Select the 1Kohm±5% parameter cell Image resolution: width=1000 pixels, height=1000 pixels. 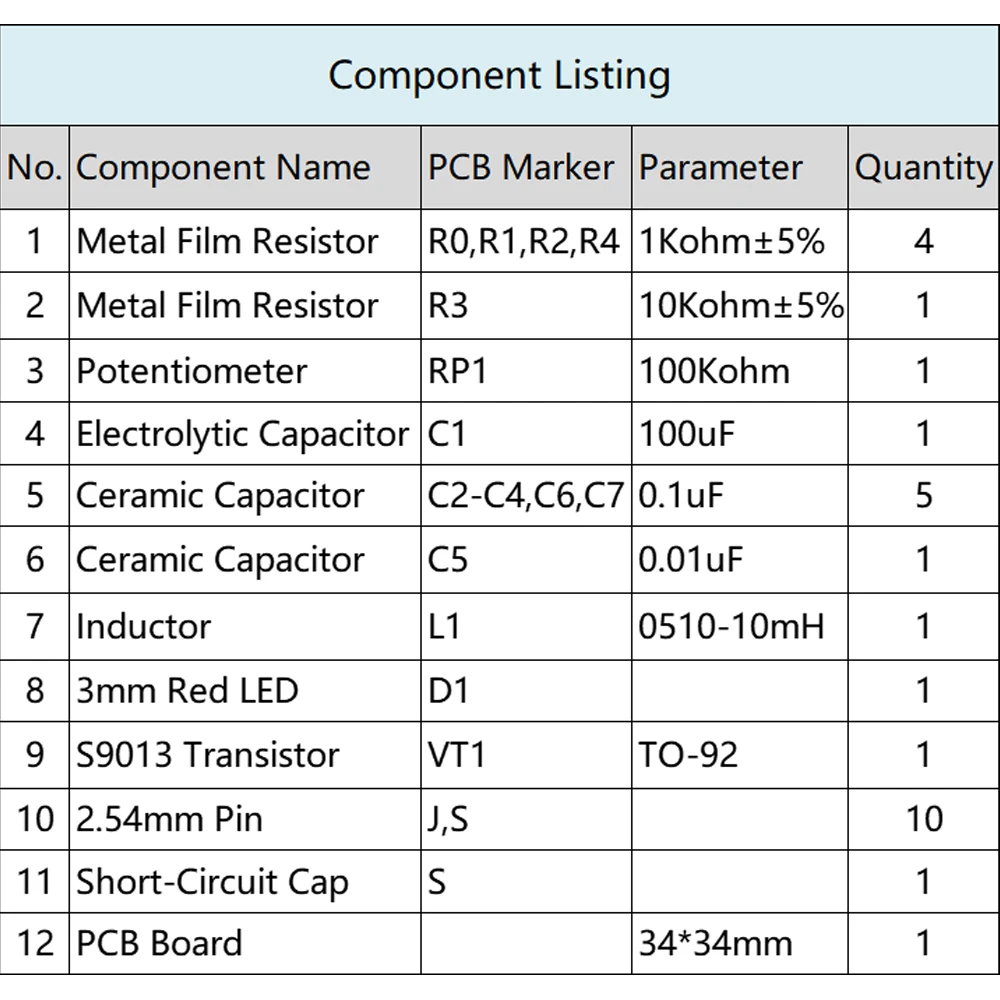740,241
